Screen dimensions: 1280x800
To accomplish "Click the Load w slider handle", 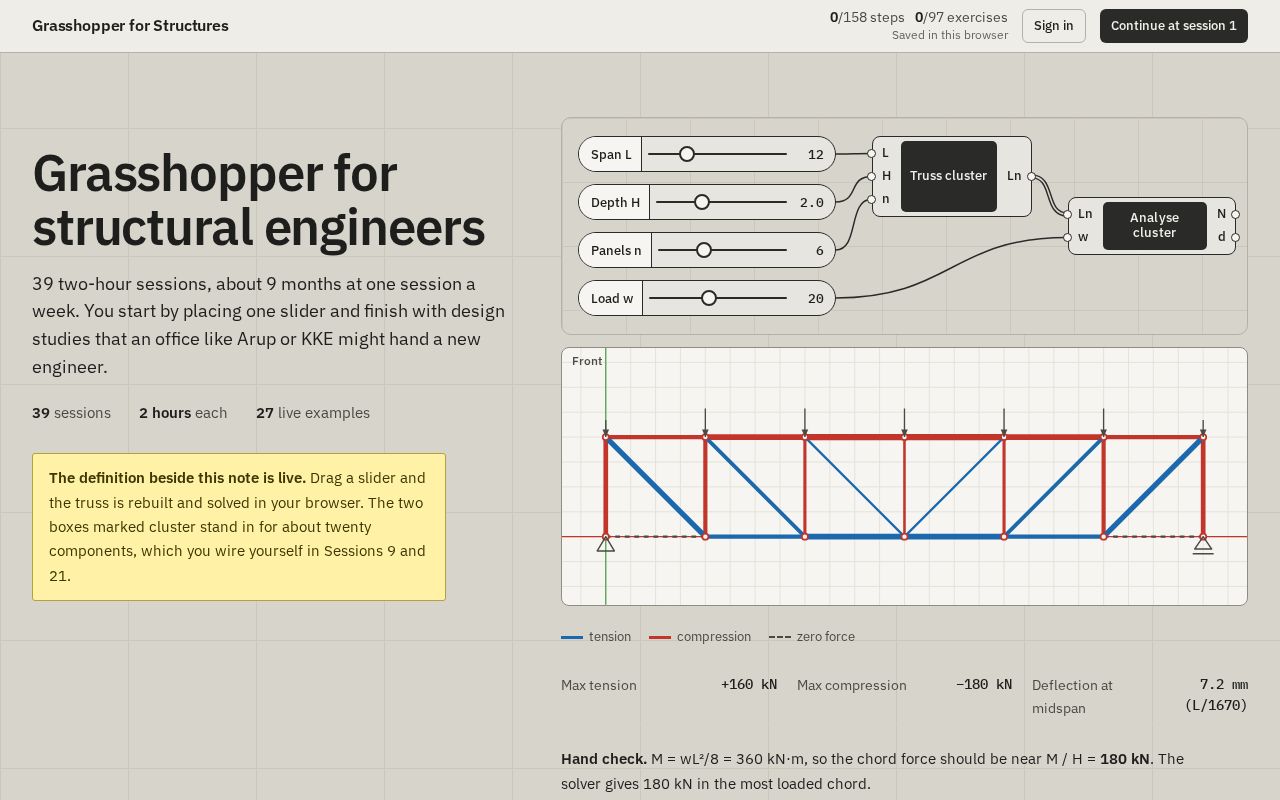I will click(x=709, y=298).
